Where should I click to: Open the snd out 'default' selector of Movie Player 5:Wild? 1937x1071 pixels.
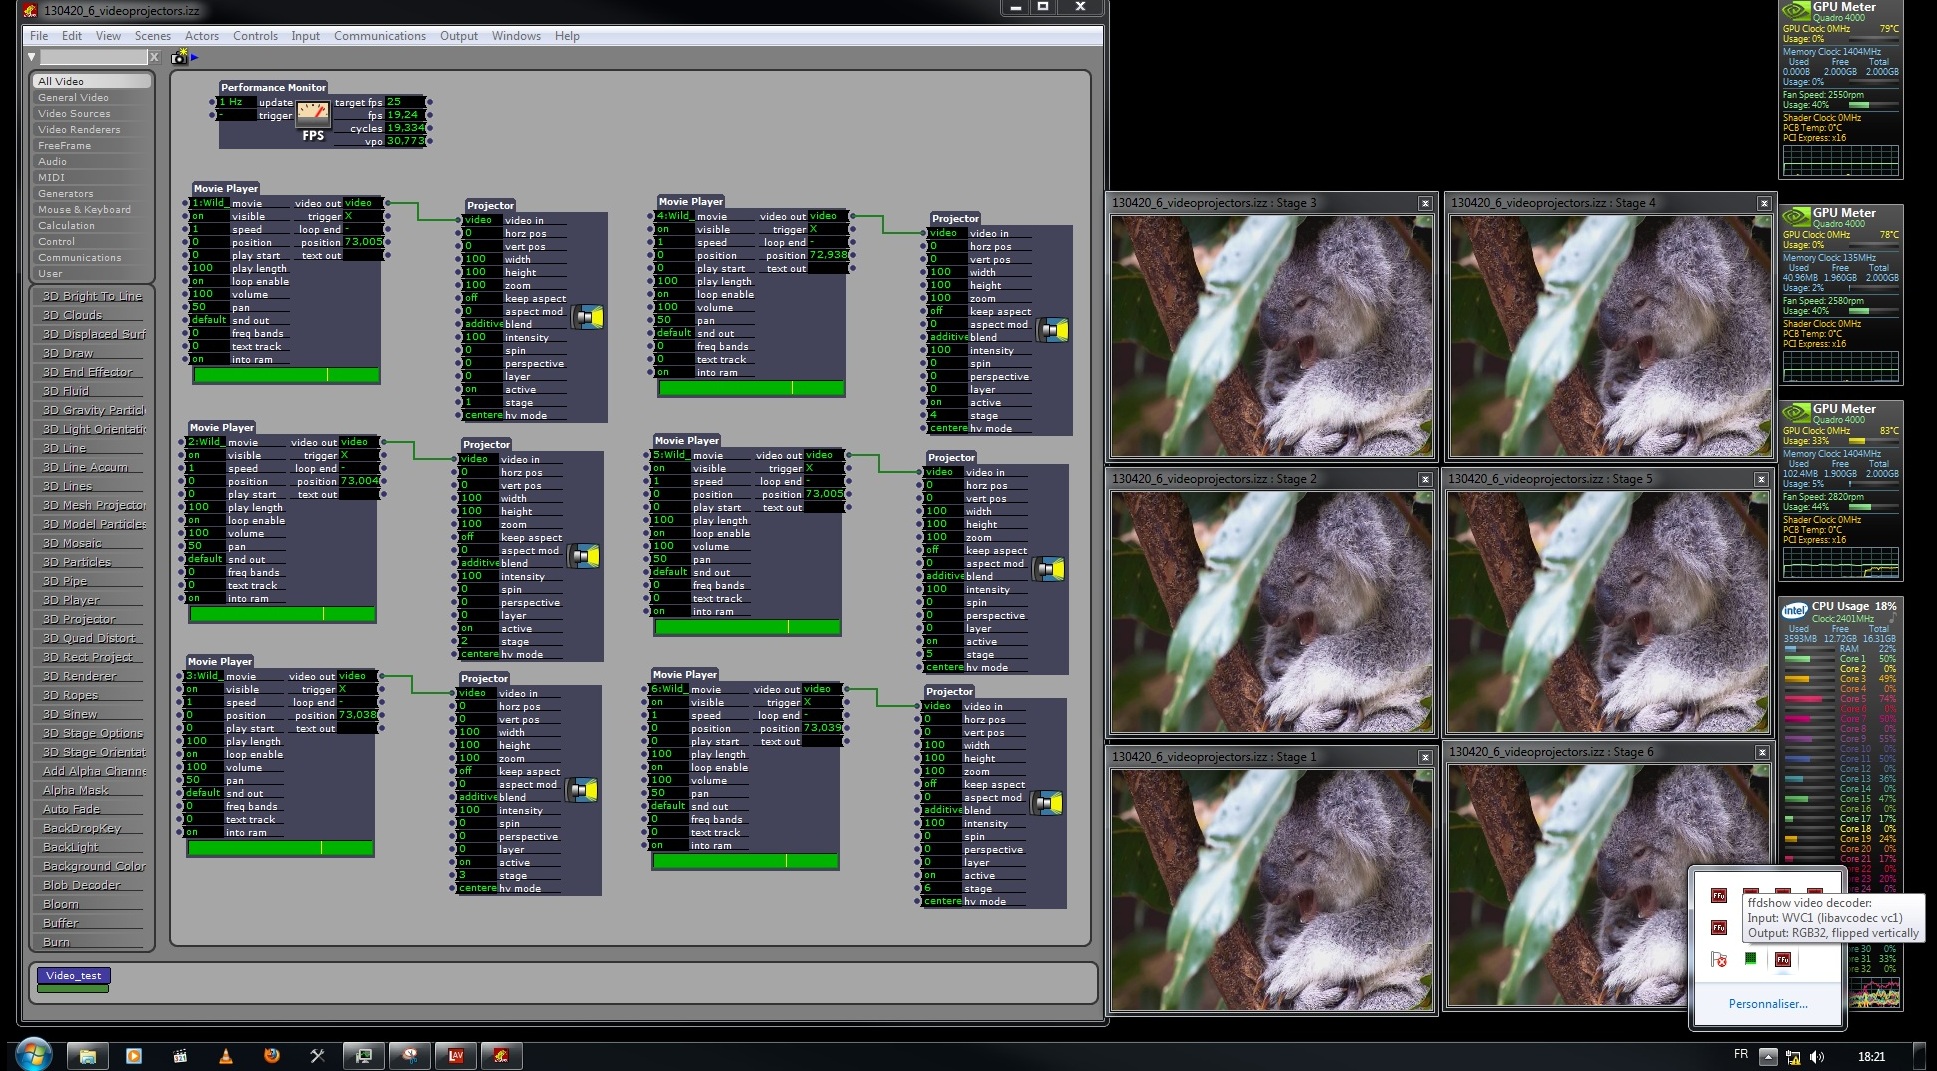coord(670,572)
